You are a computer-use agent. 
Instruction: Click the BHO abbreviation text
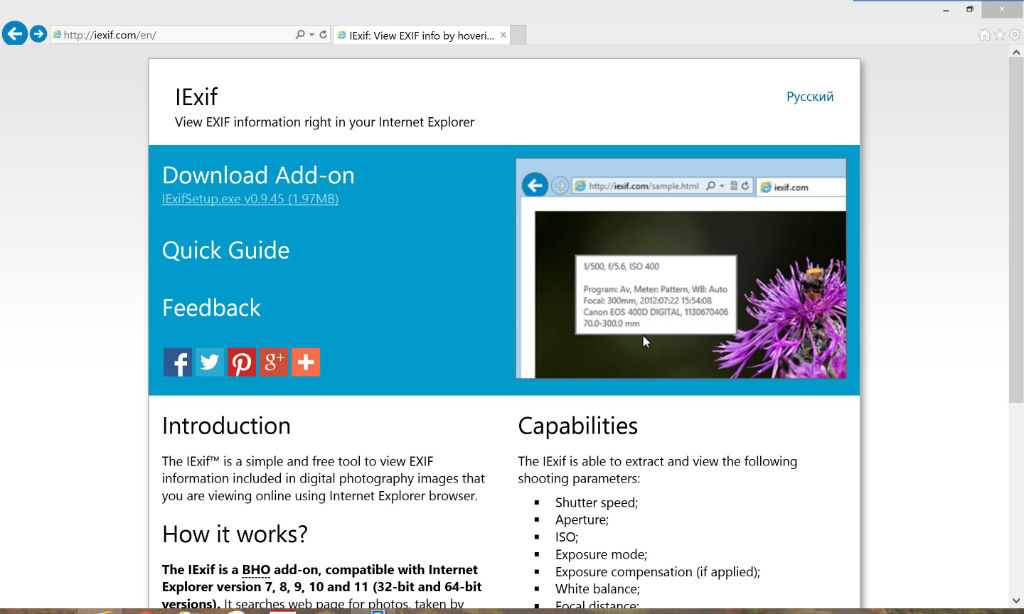coord(256,570)
